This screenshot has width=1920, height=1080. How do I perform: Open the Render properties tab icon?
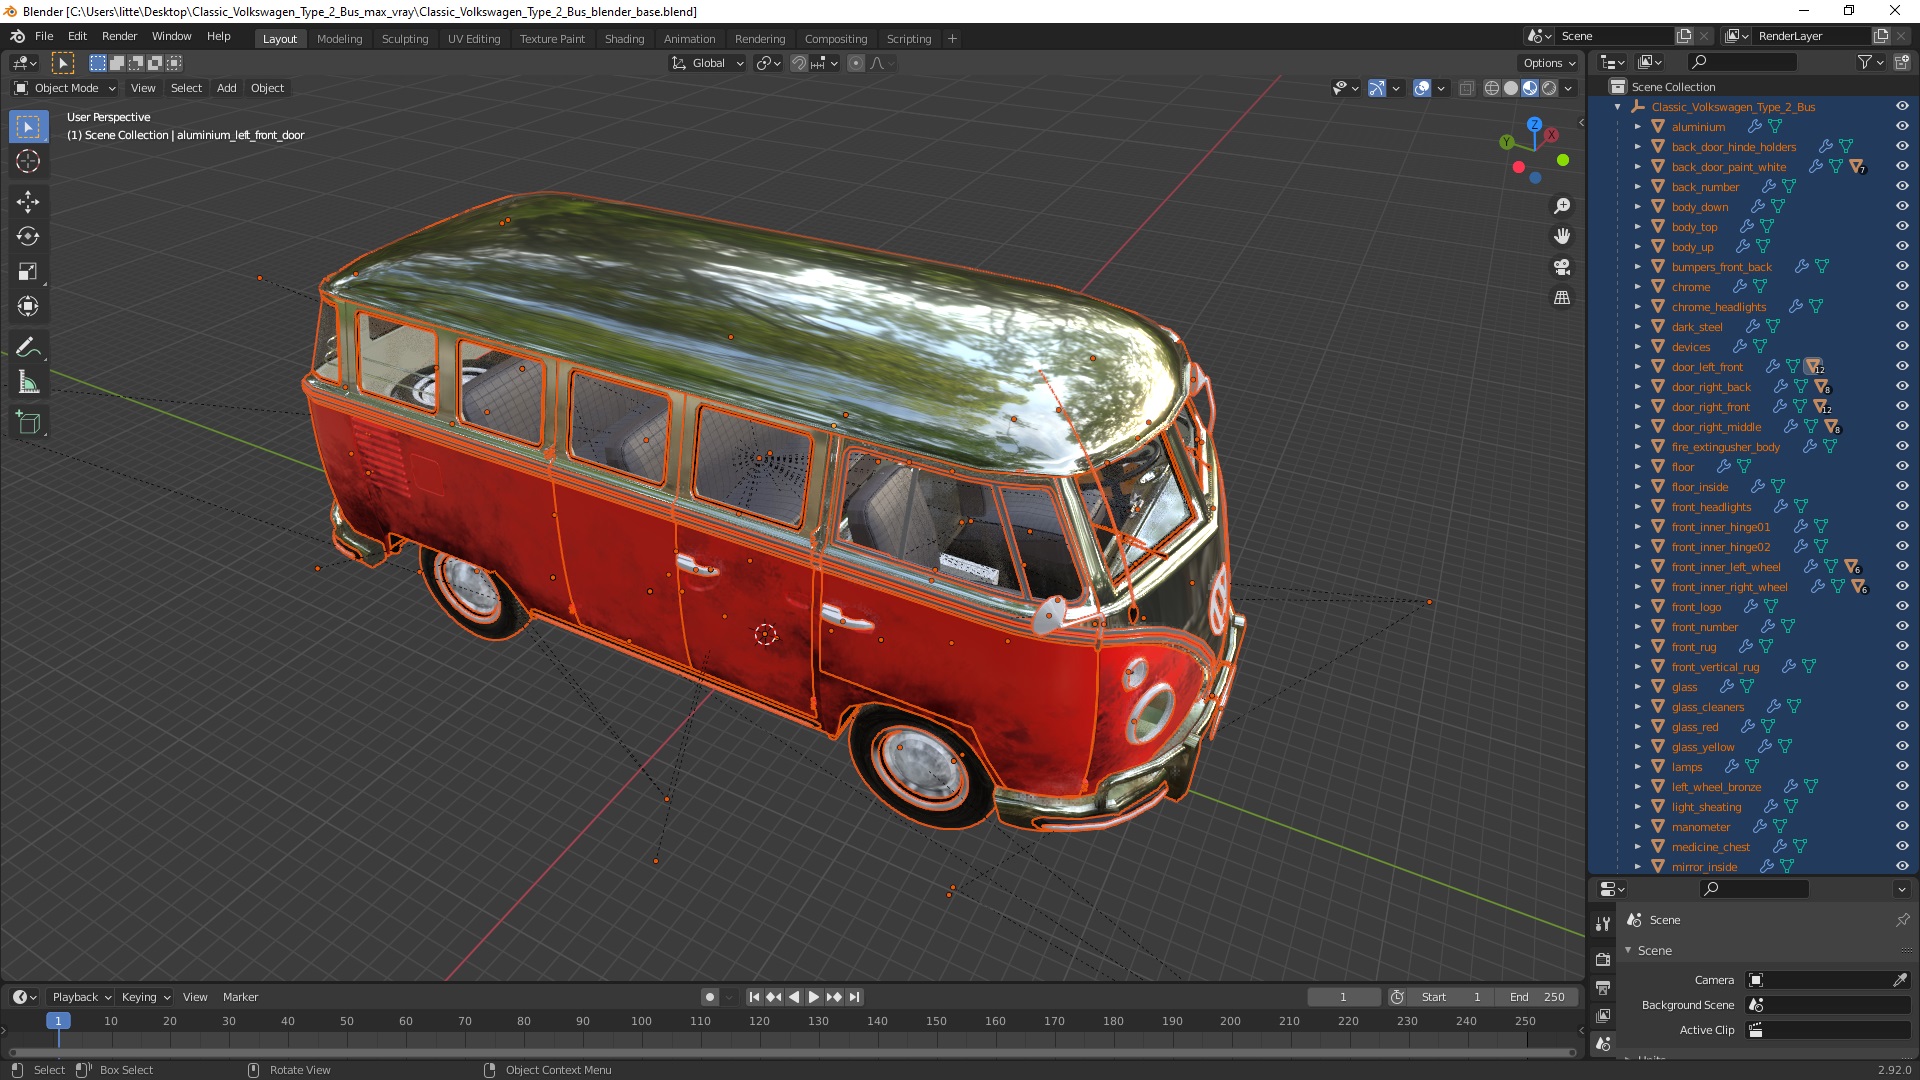(x=1603, y=959)
